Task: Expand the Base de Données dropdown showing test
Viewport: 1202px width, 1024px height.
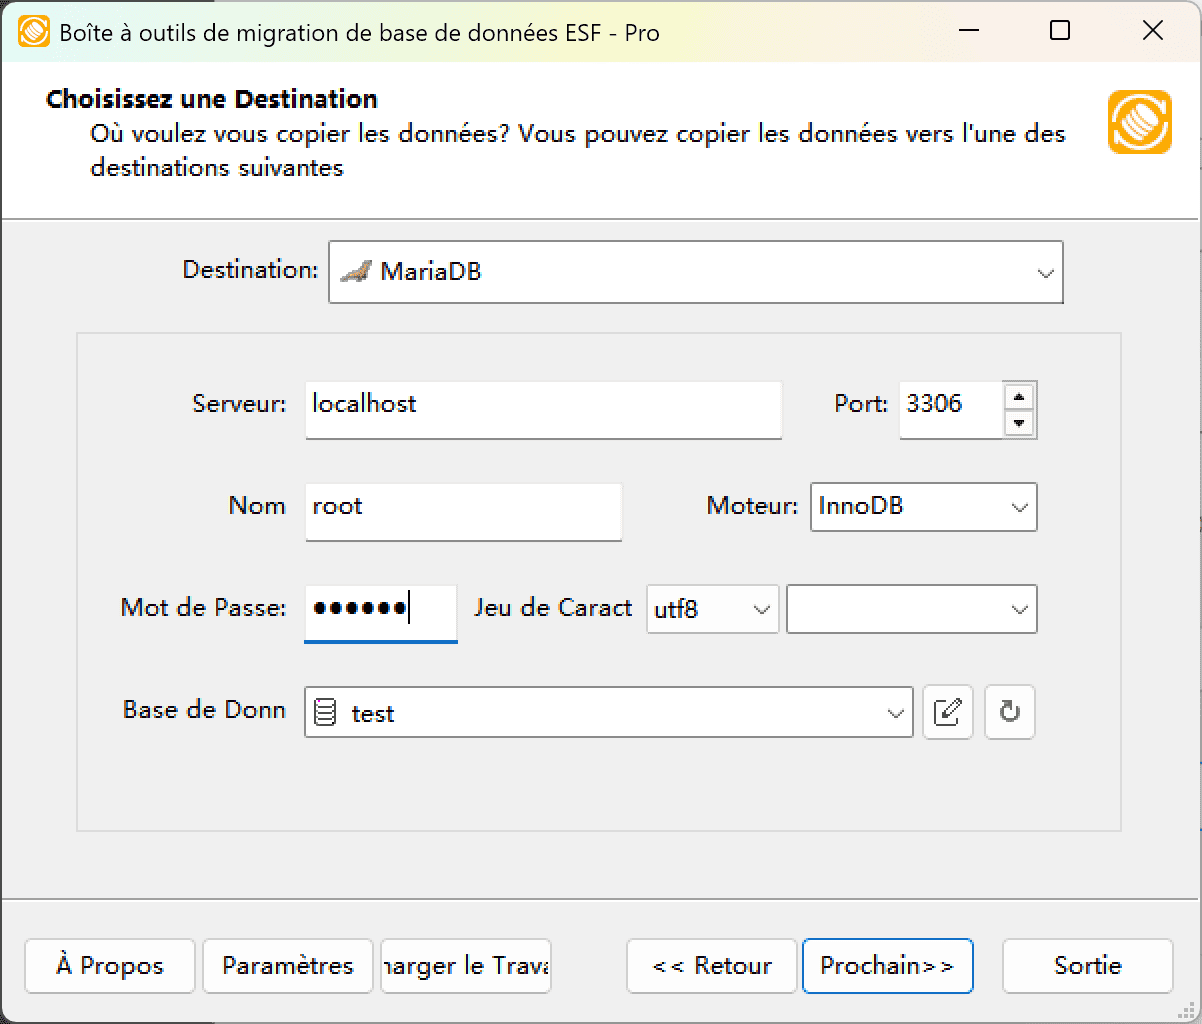Action: tap(893, 711)
